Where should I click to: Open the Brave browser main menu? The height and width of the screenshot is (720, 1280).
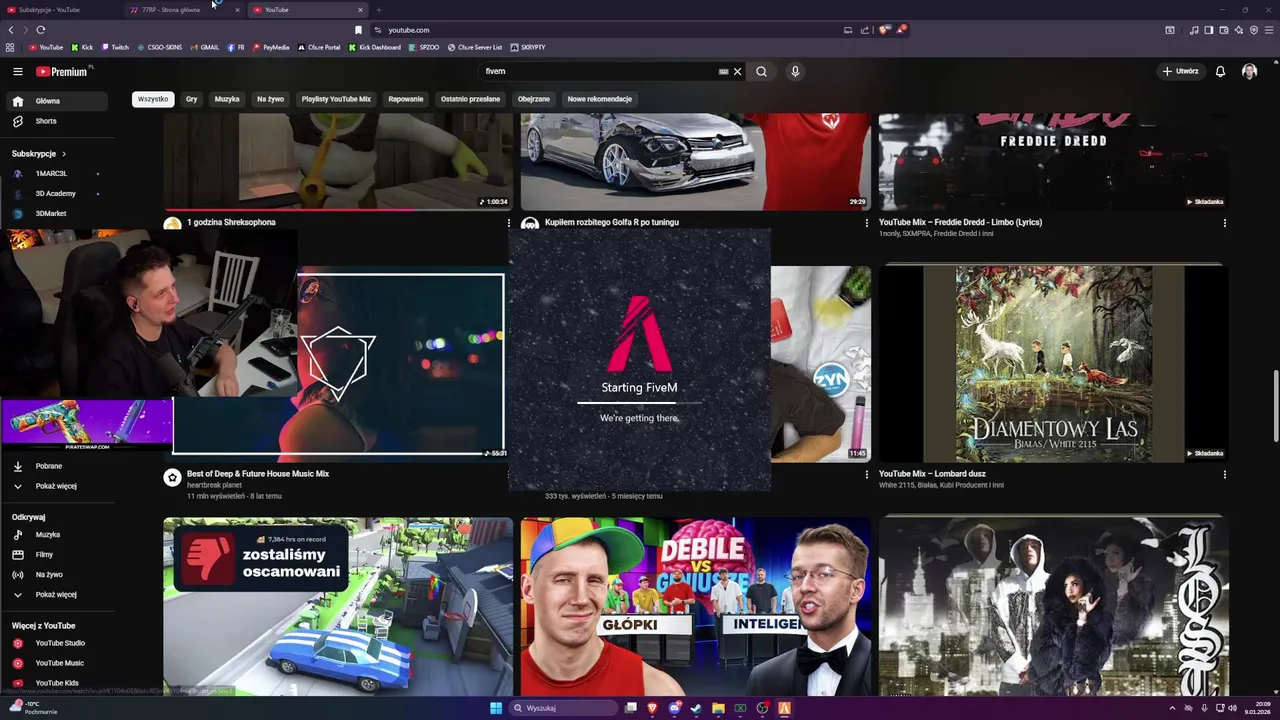pos(1269,30)
